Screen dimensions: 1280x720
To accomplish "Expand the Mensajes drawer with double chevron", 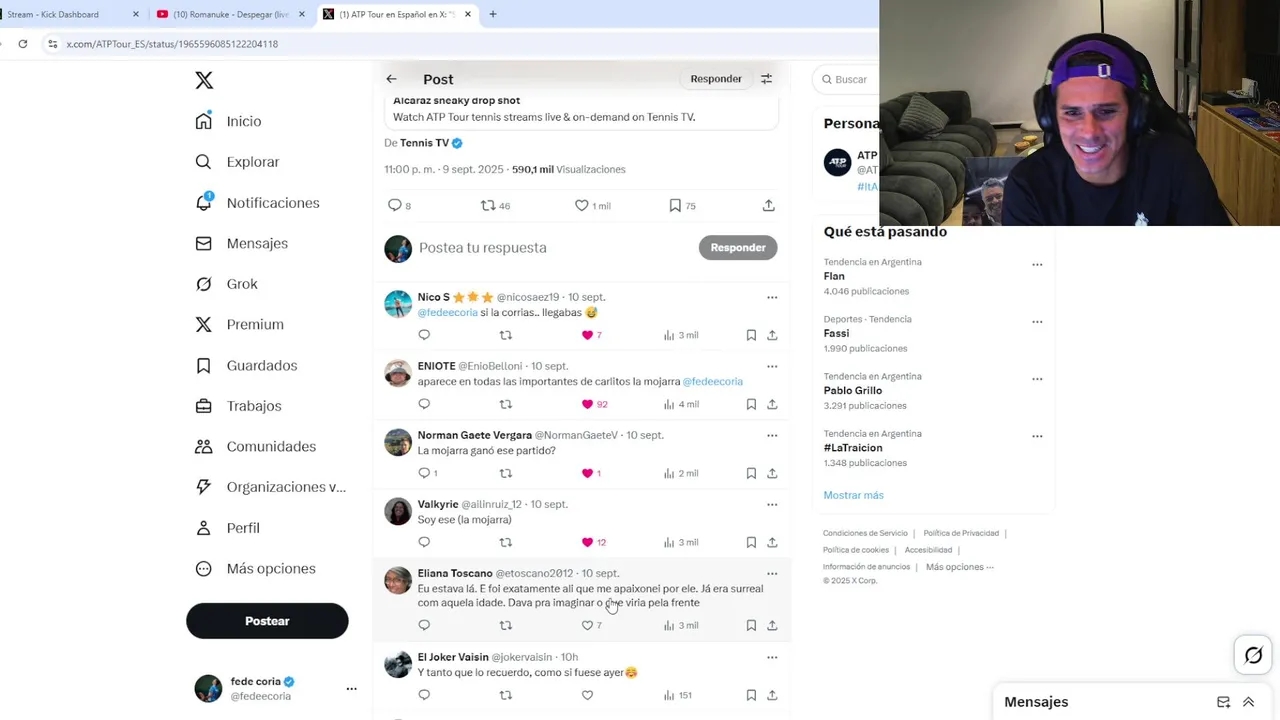I will (x=1248, y=702).
